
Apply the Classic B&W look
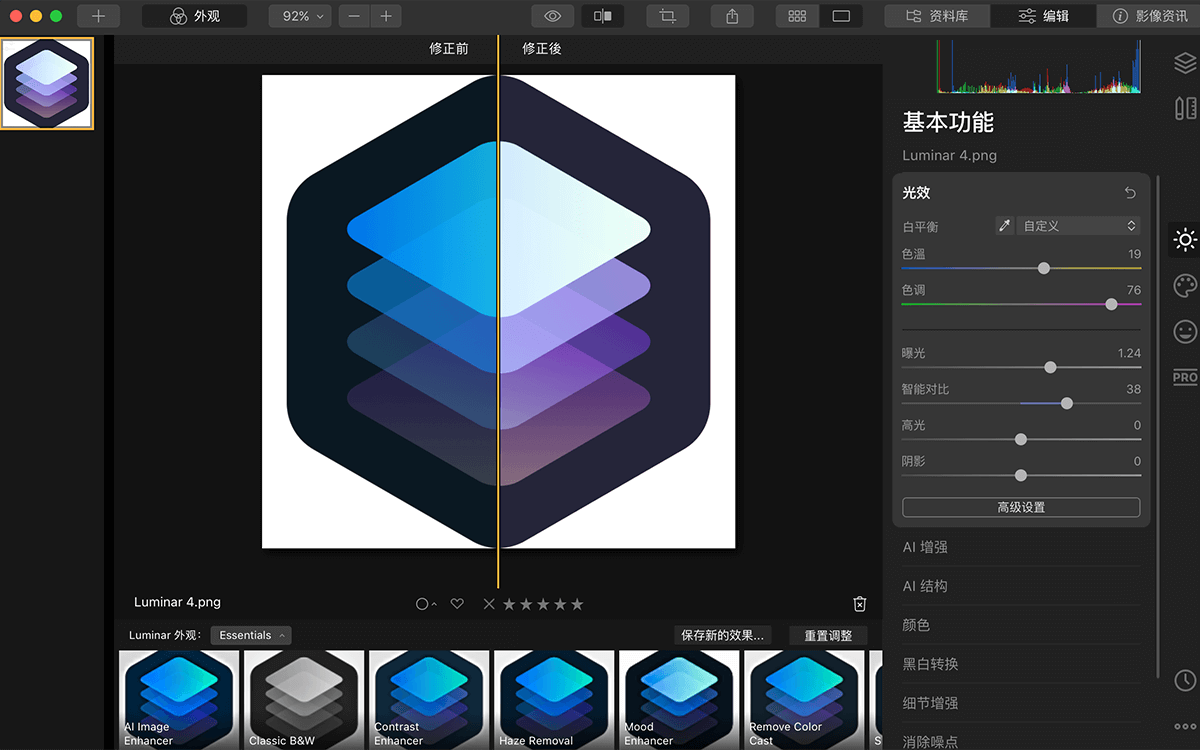(x=304, y=700)
